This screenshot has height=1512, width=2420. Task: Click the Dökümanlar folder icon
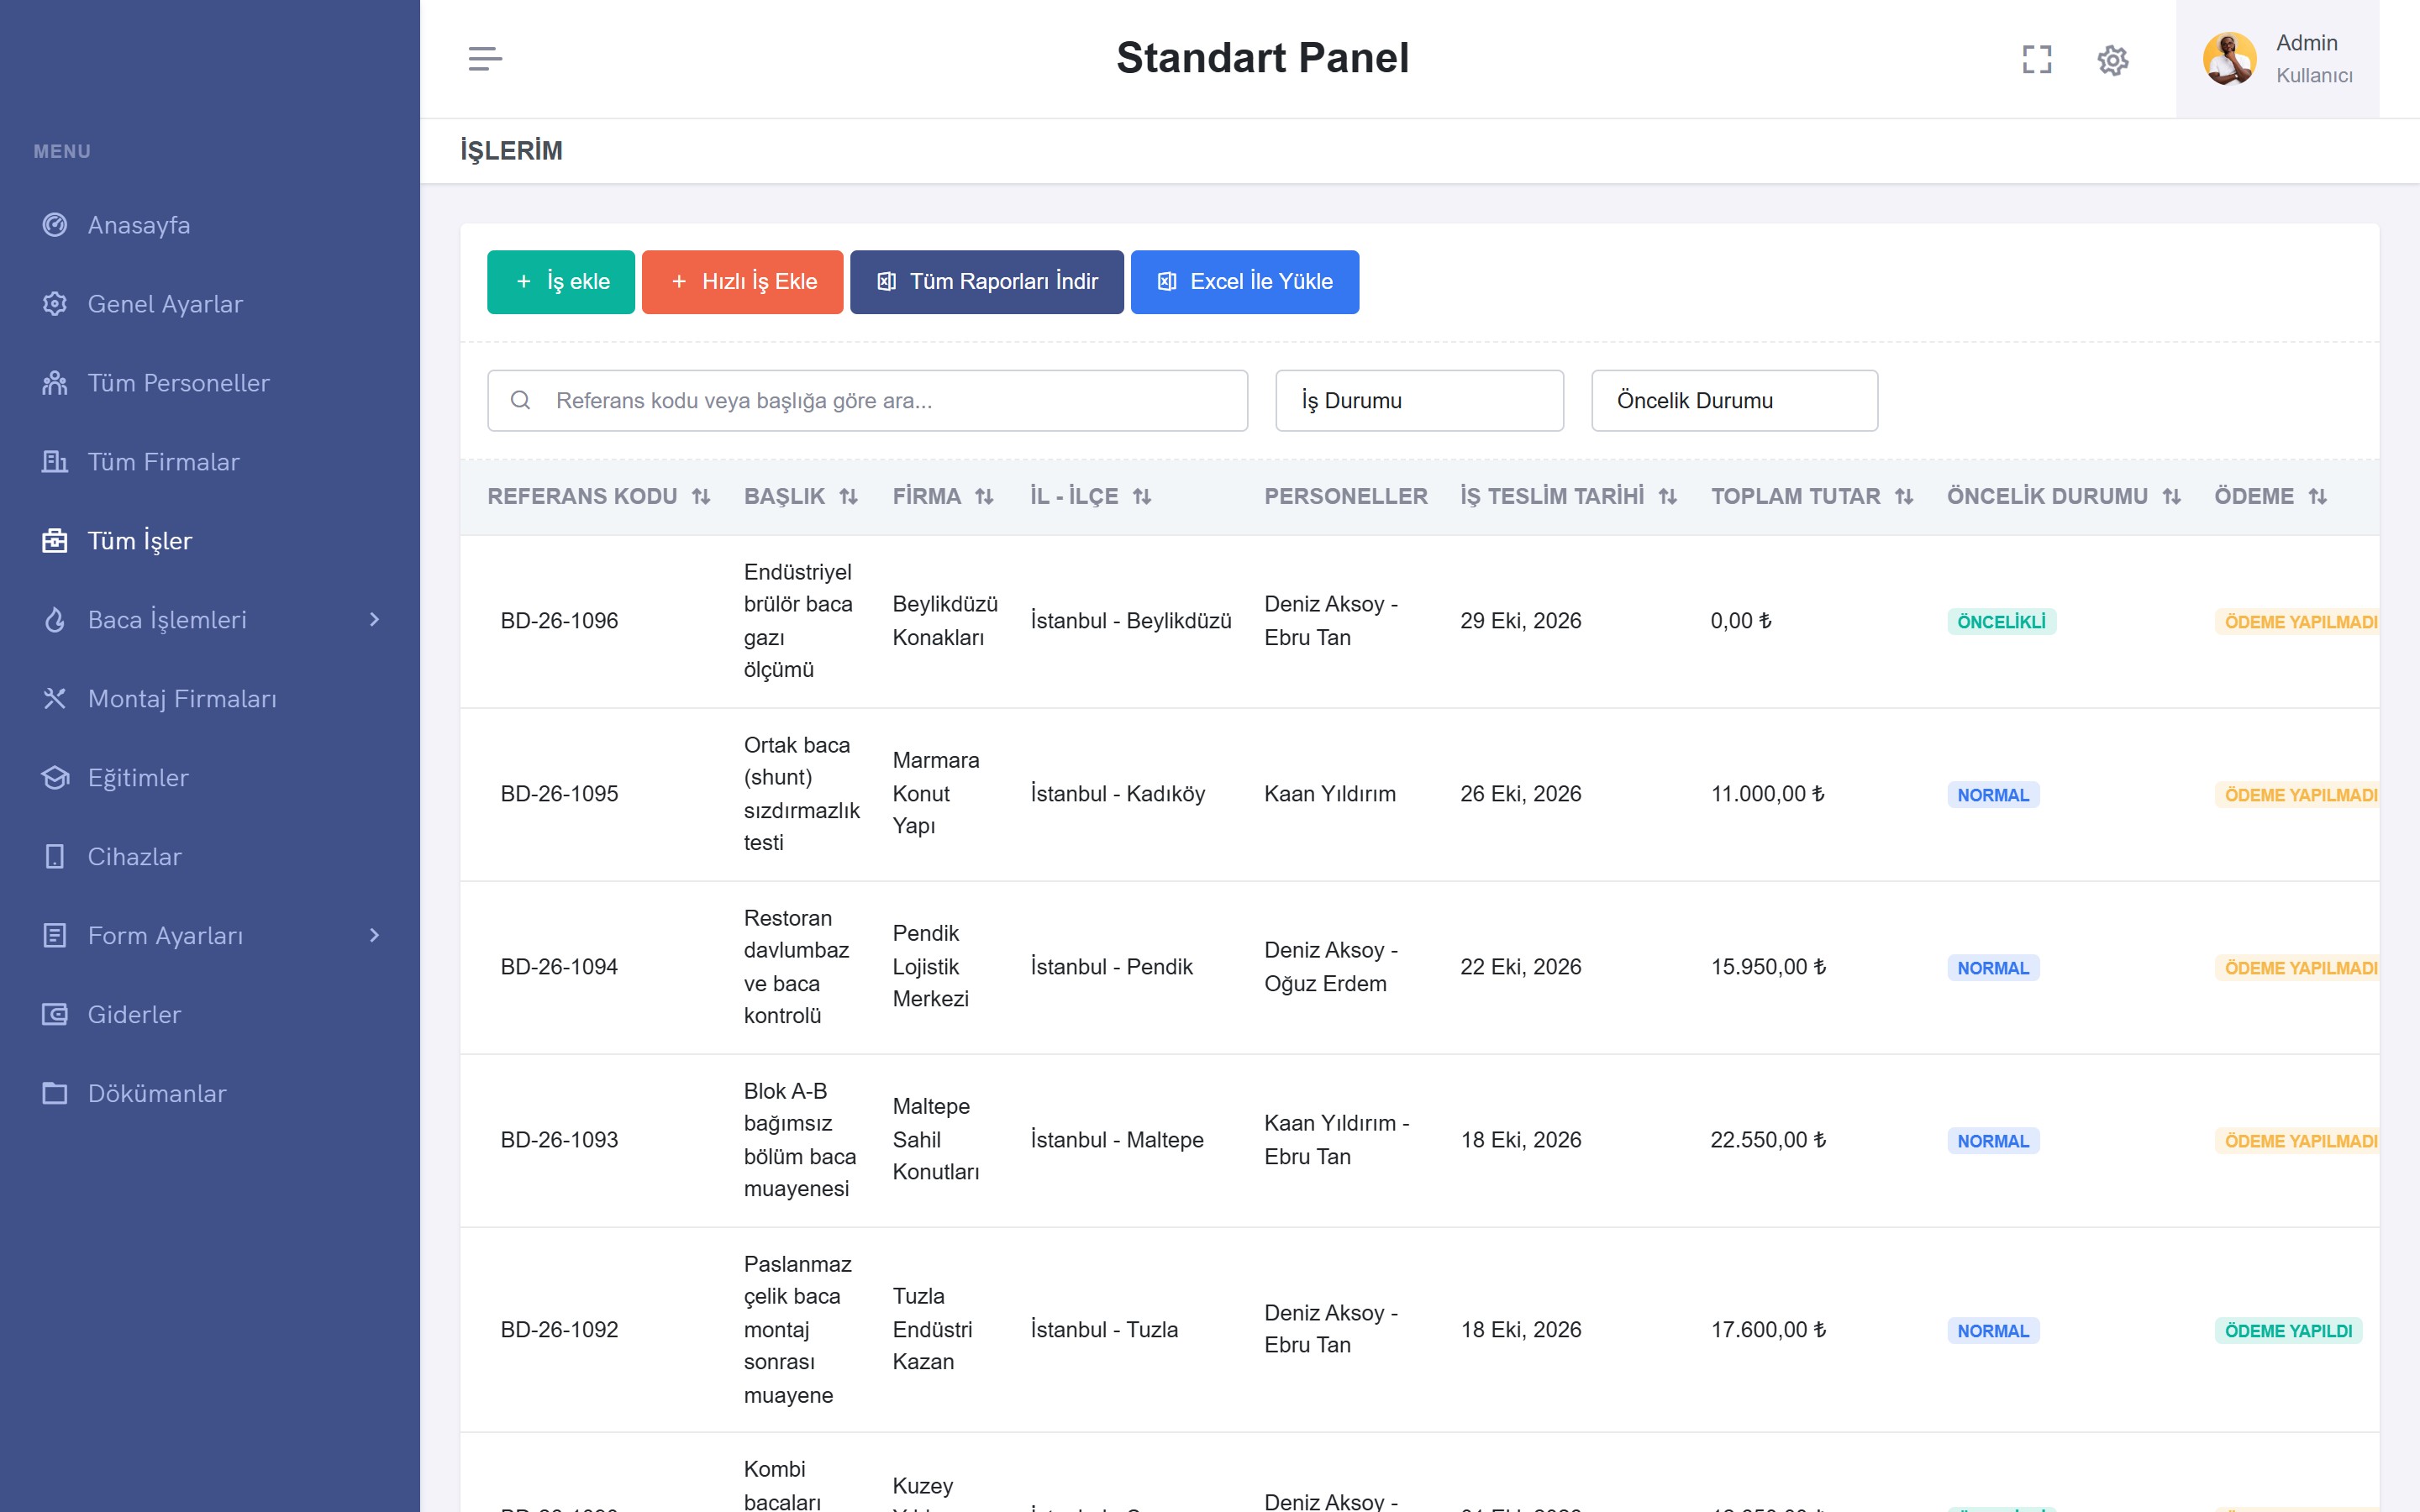[x=55, y=1094]
